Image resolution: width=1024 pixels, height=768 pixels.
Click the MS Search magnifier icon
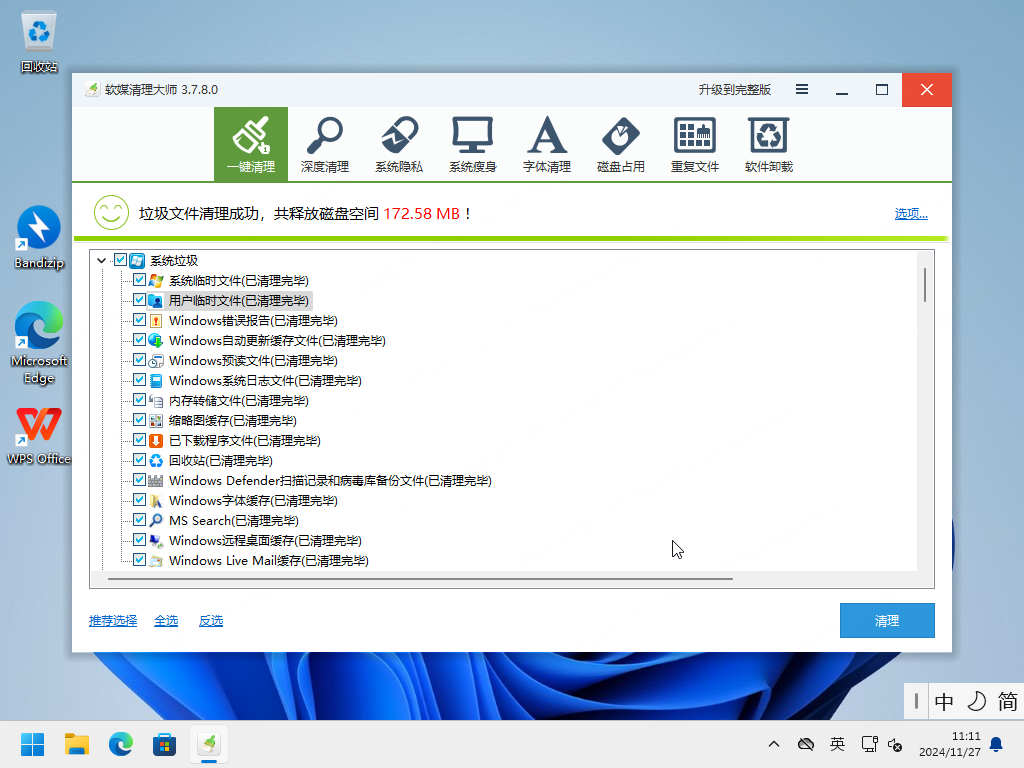[x=155, y=520]
